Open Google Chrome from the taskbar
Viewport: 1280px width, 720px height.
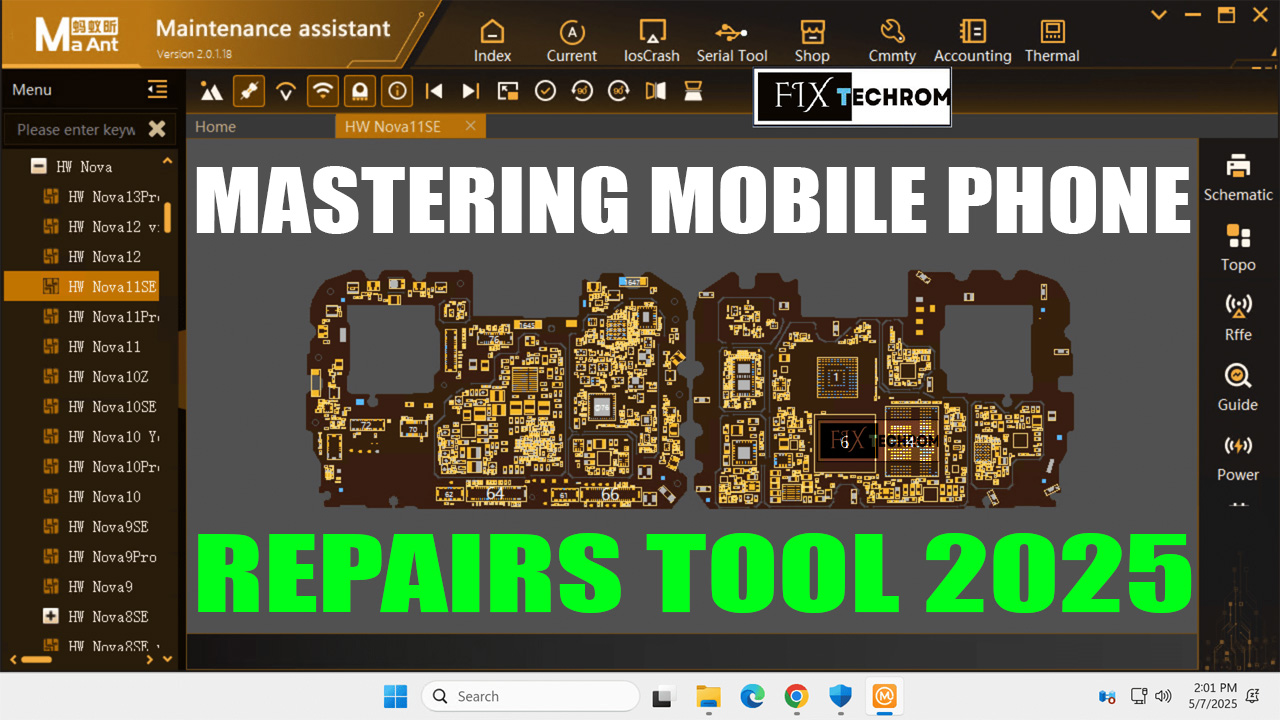796,696
